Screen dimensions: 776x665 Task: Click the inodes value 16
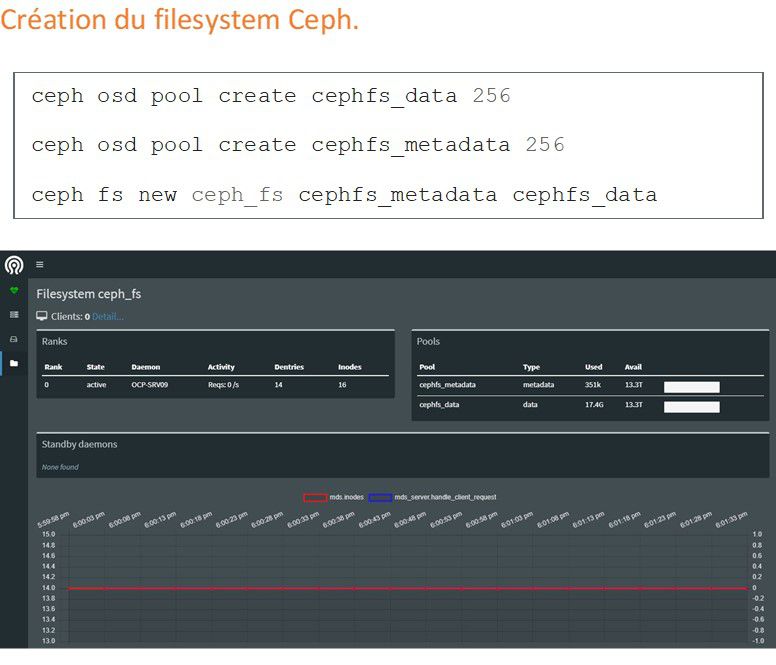point(342,385)
